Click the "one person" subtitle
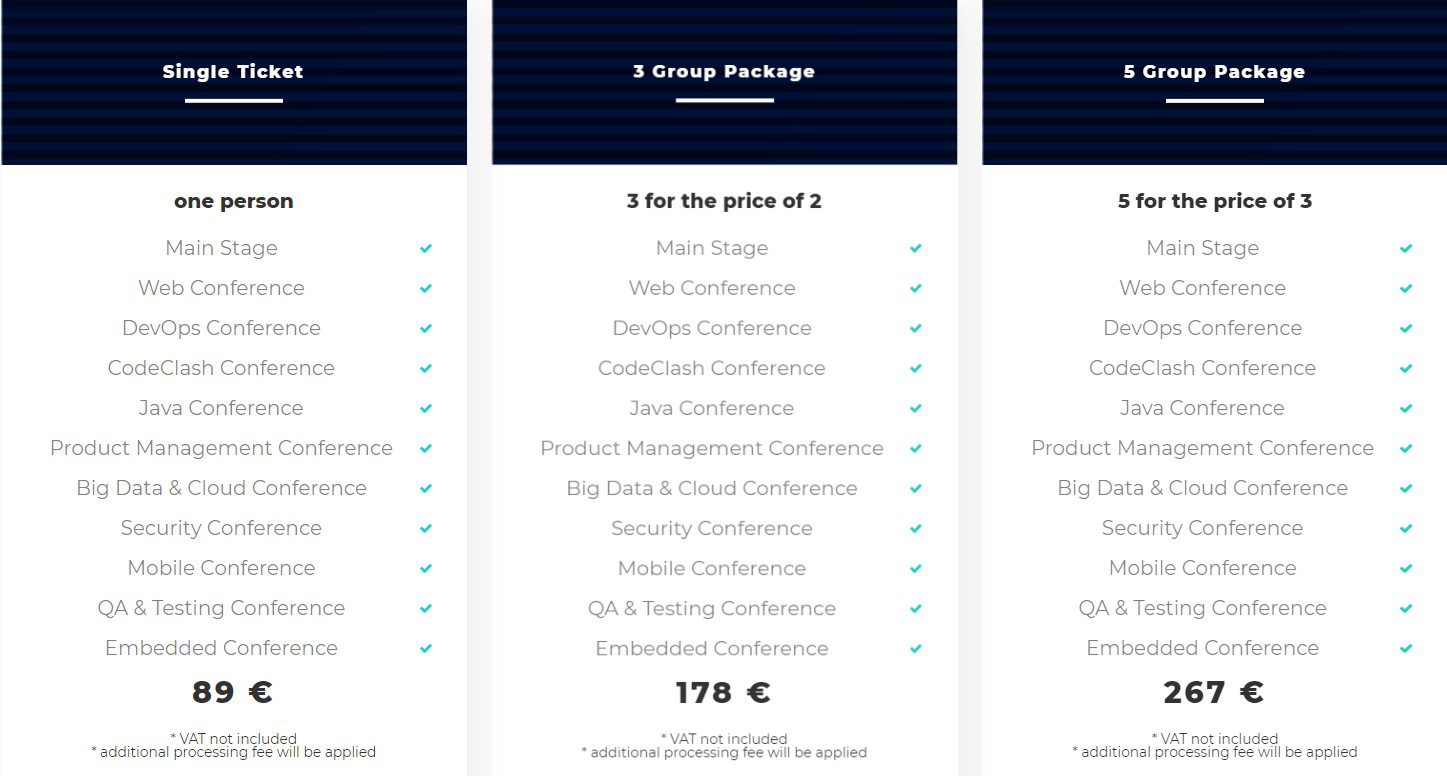Screen dimensions: 1447x776 click(x=233, y=201)
